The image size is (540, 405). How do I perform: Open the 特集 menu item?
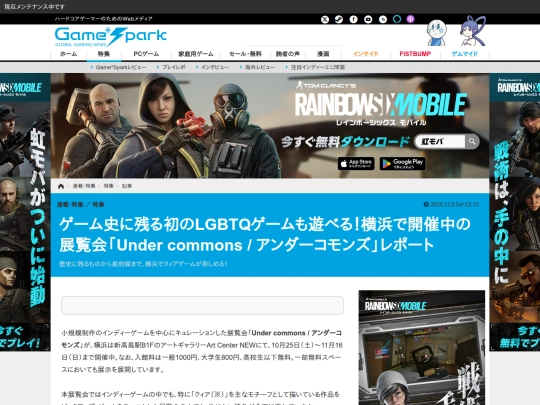pyautogui.click(x=104, y=54)
